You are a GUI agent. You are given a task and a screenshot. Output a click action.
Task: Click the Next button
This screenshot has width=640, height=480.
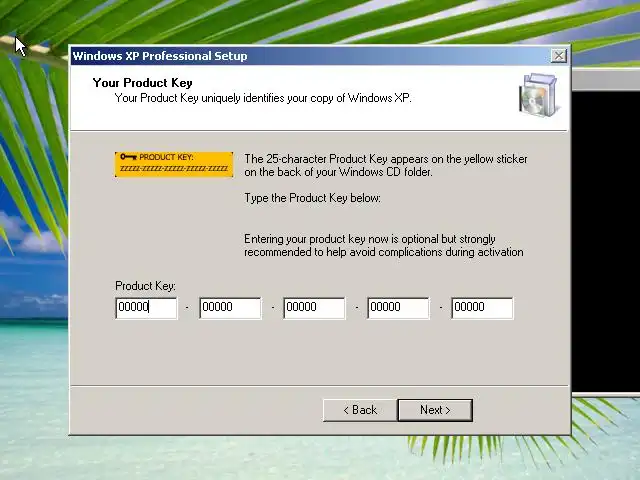coord(435,410)
